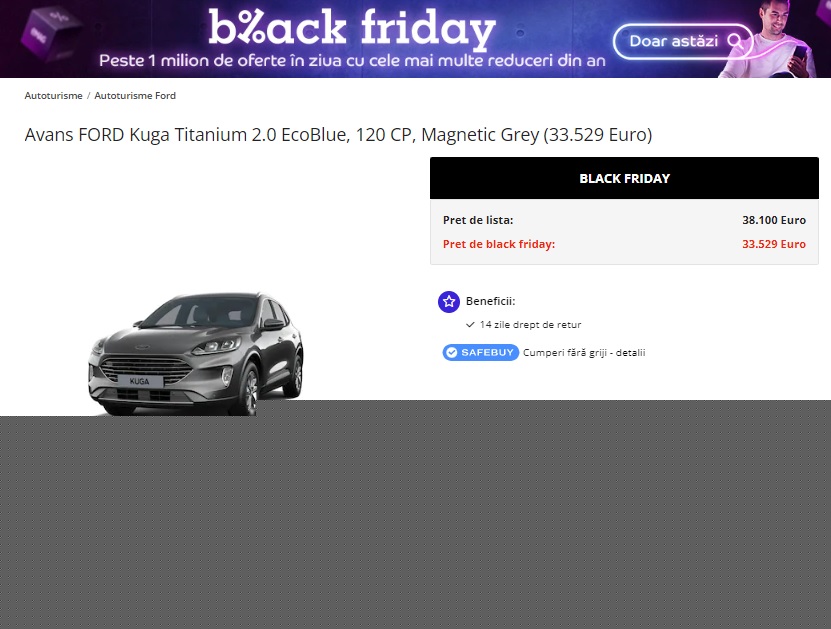This screenshot has height=629, width=831.
Task: Click the red 33.529 Euro price
Action: click(774, 244)
